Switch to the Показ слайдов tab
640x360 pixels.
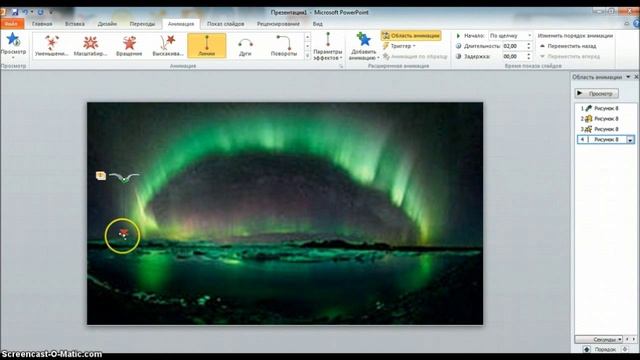click(225, 24)
